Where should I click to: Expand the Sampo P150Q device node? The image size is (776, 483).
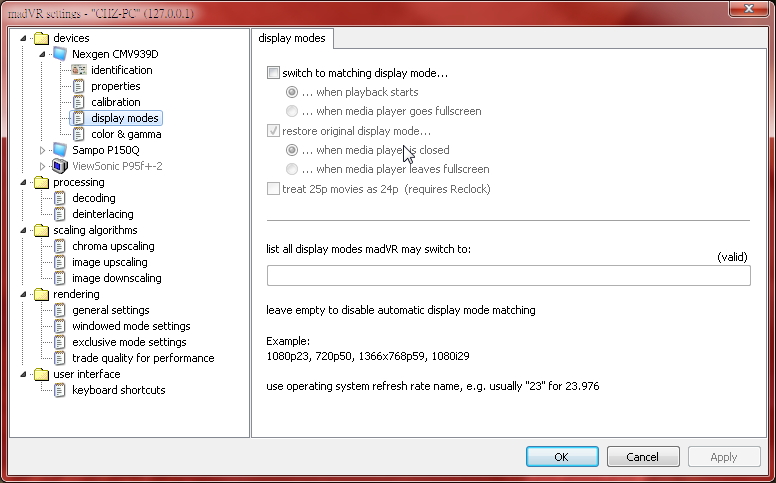[43, 150]
